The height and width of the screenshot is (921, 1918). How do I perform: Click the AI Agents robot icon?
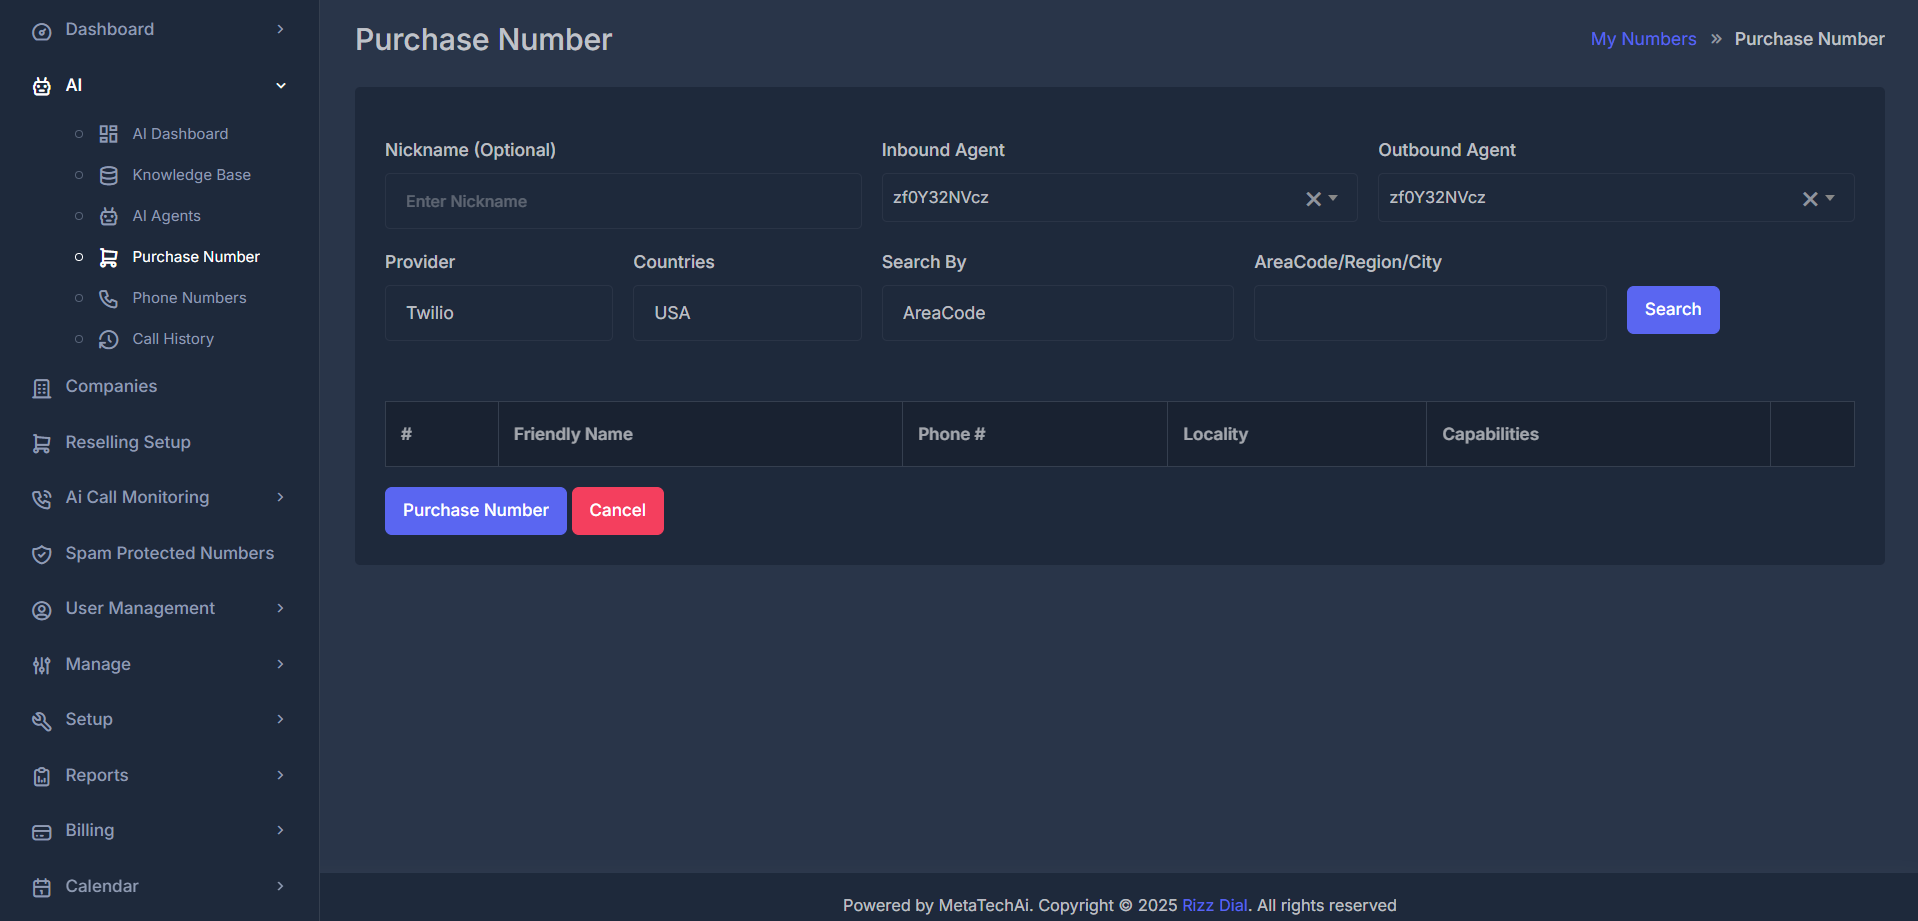point(108,216)
